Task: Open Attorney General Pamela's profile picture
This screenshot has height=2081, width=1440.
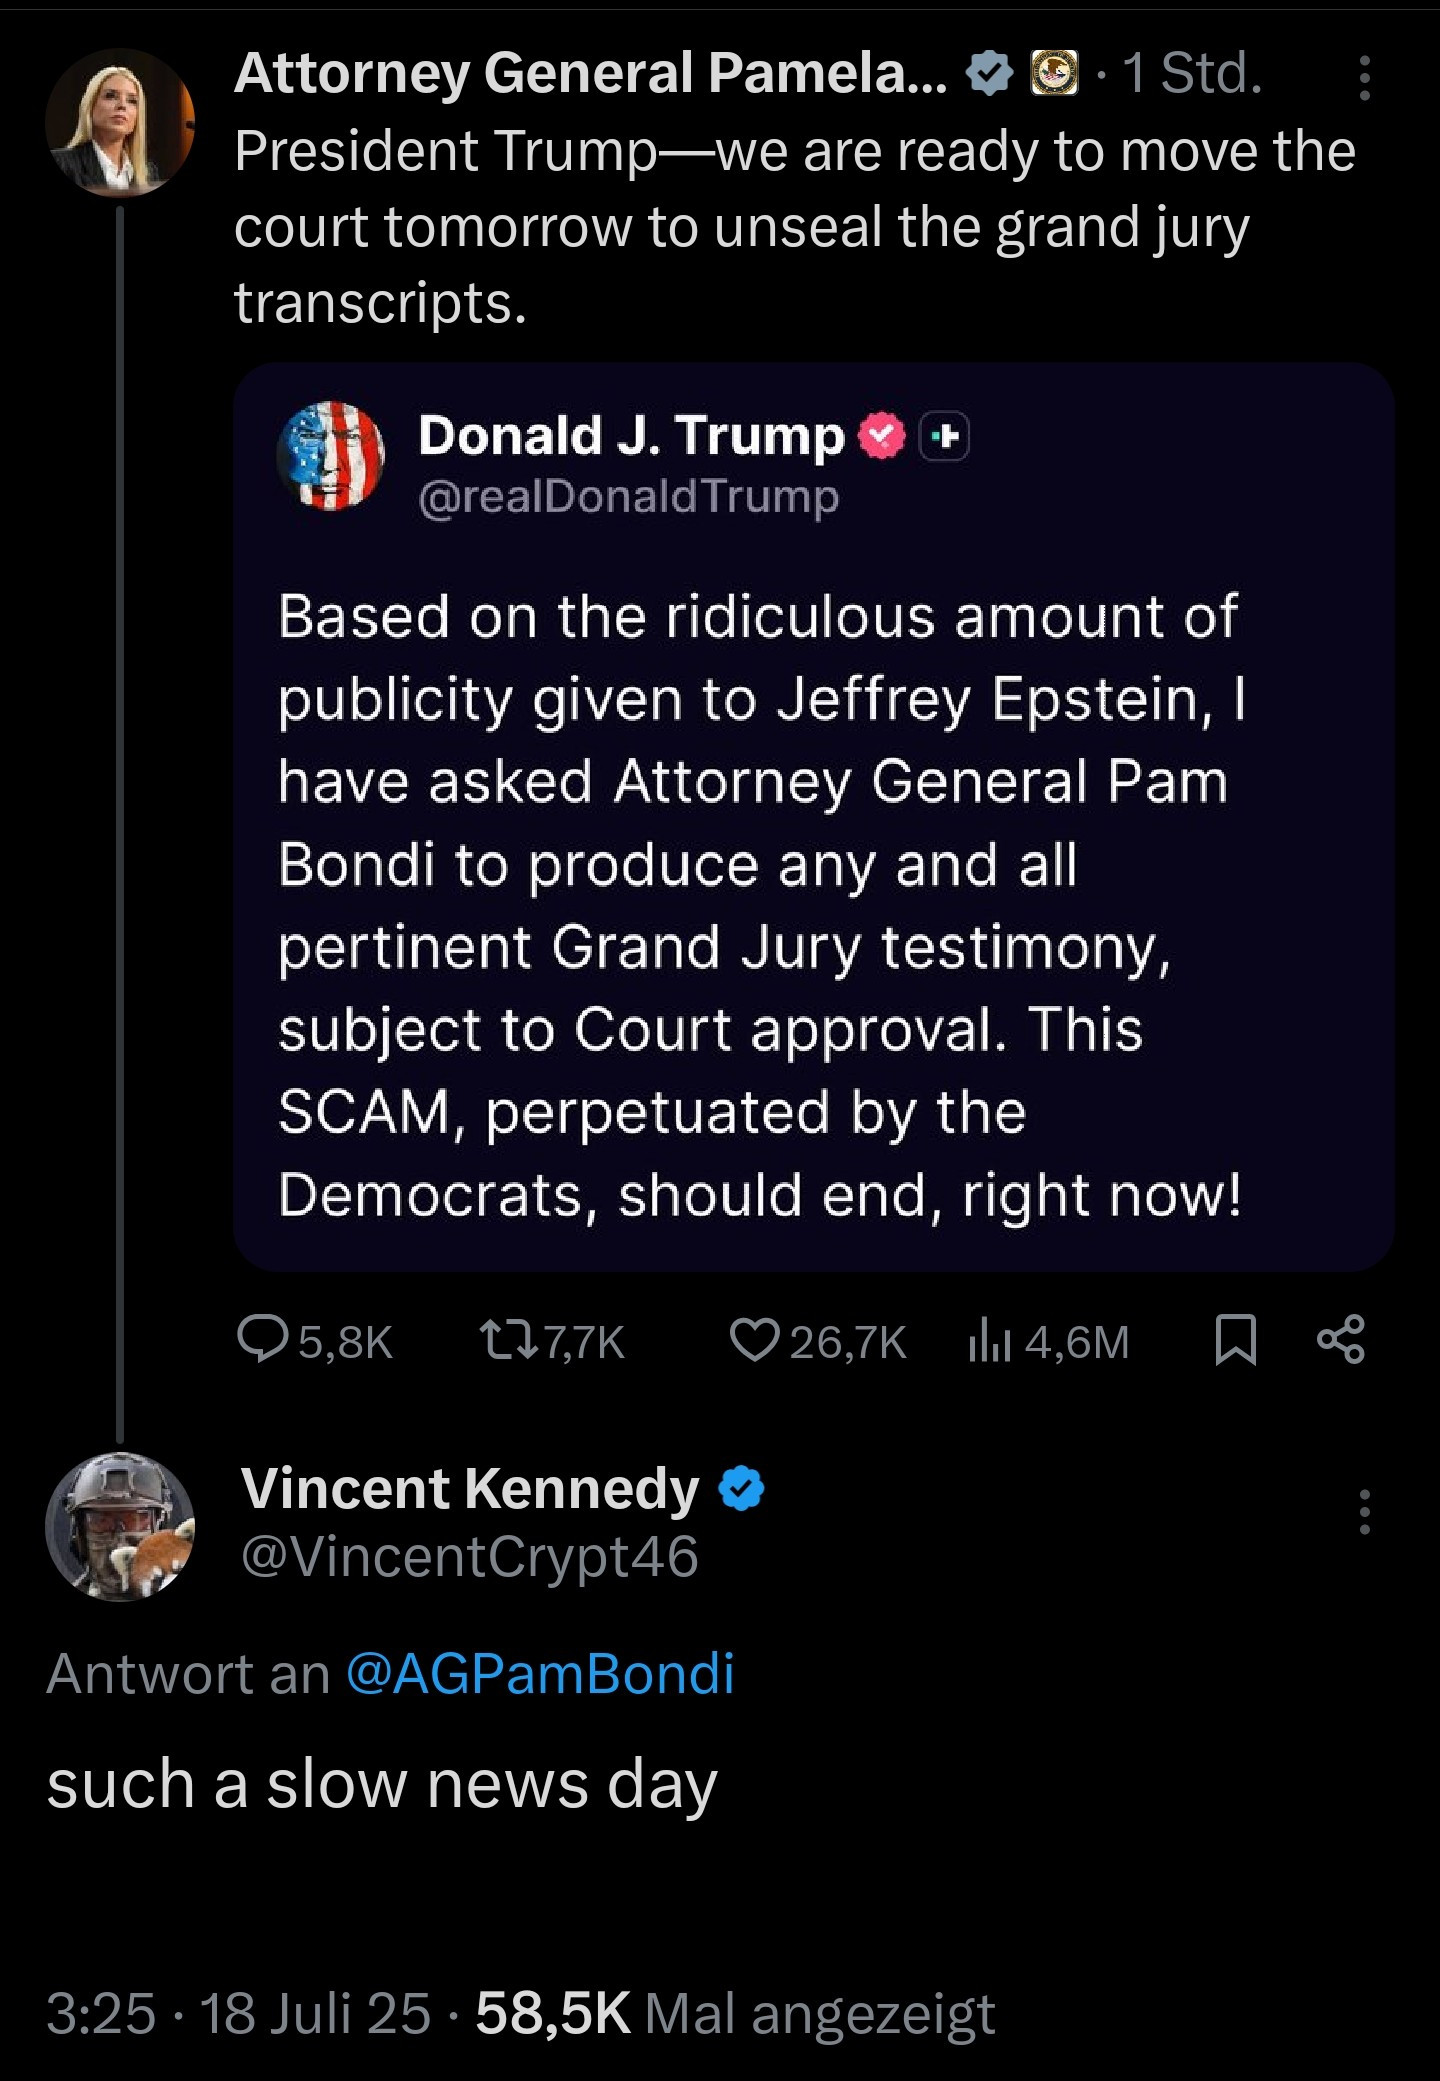Action: [x=120, y=123]
